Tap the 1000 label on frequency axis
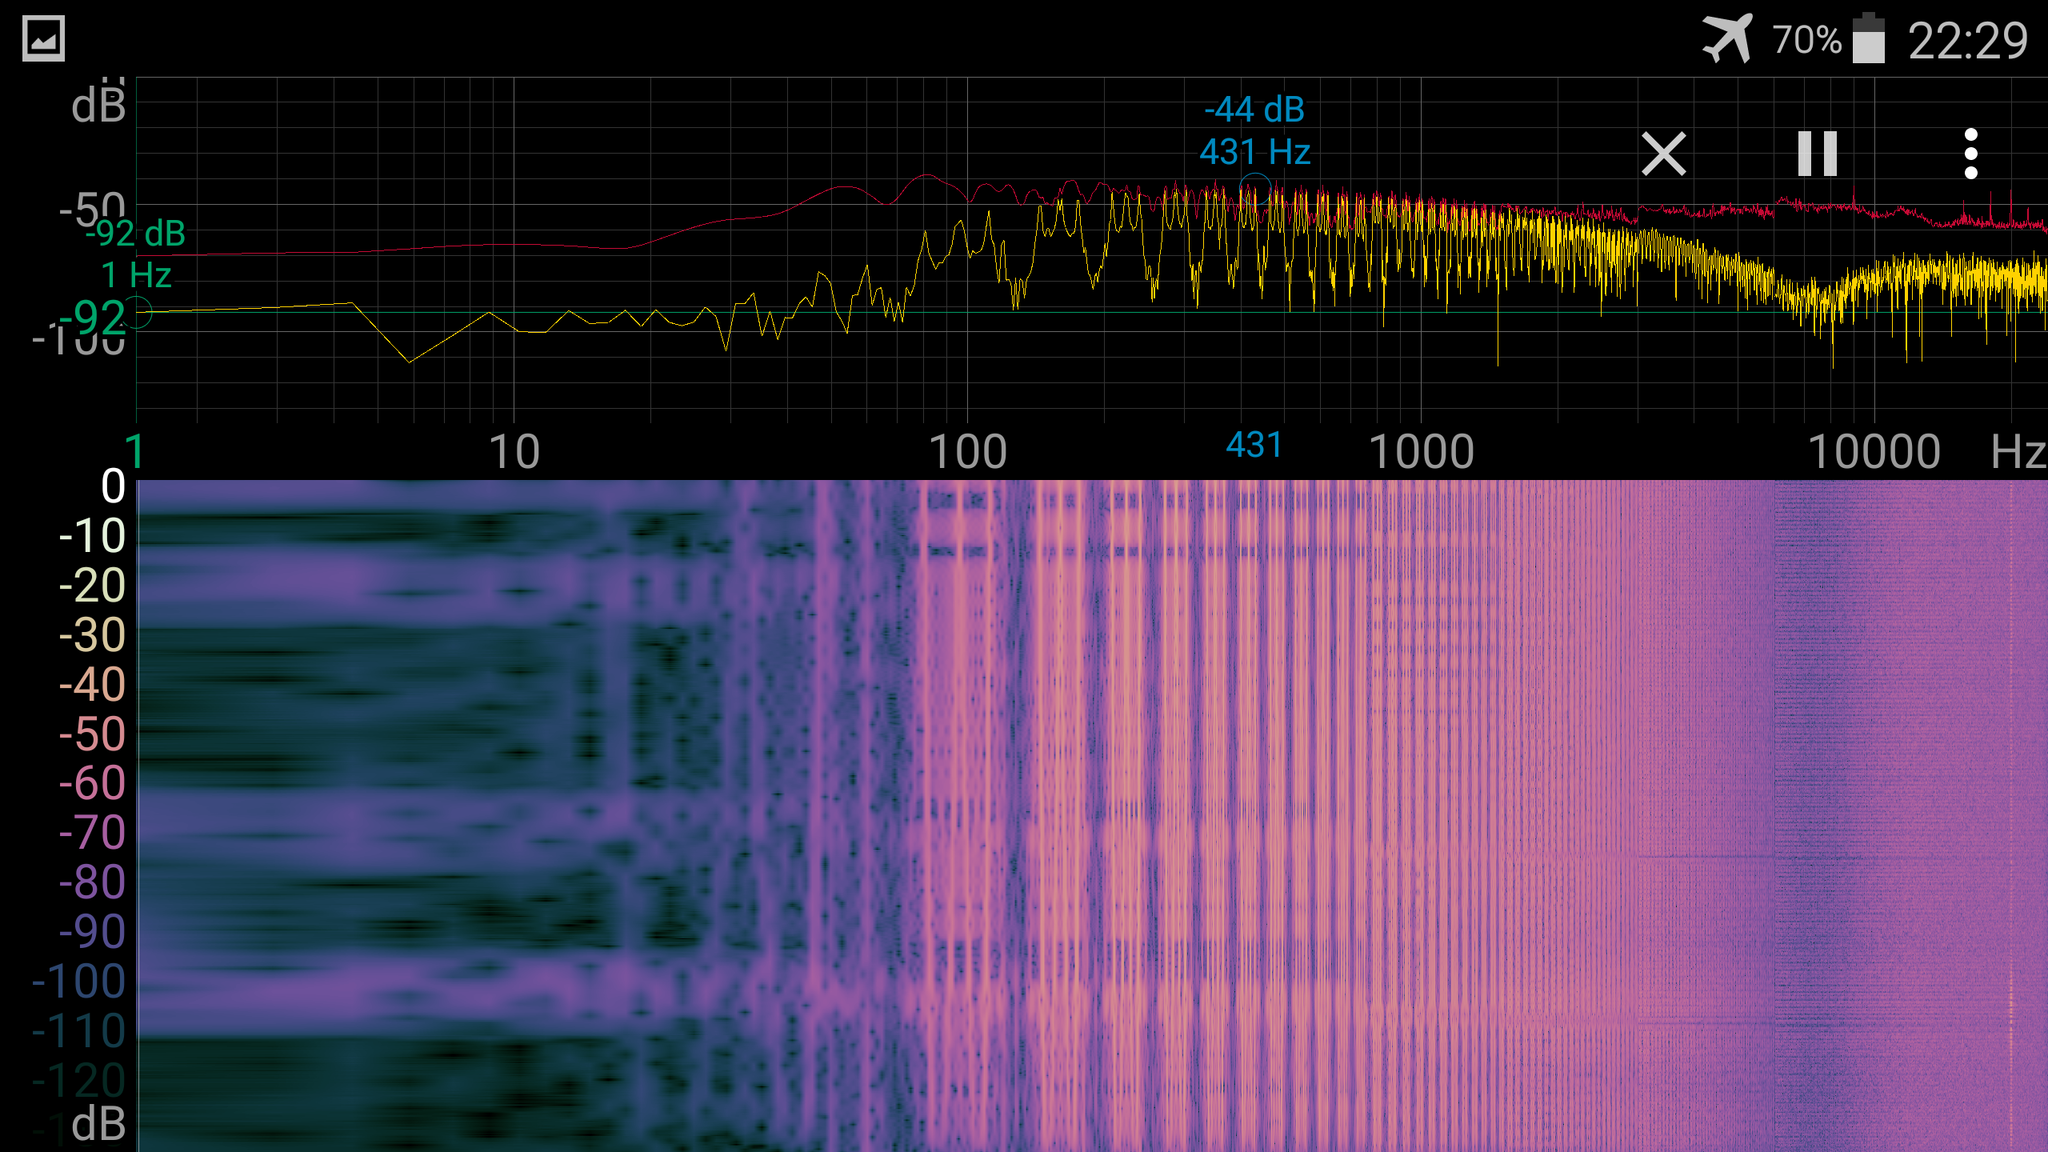 [x=1420, y=452]
